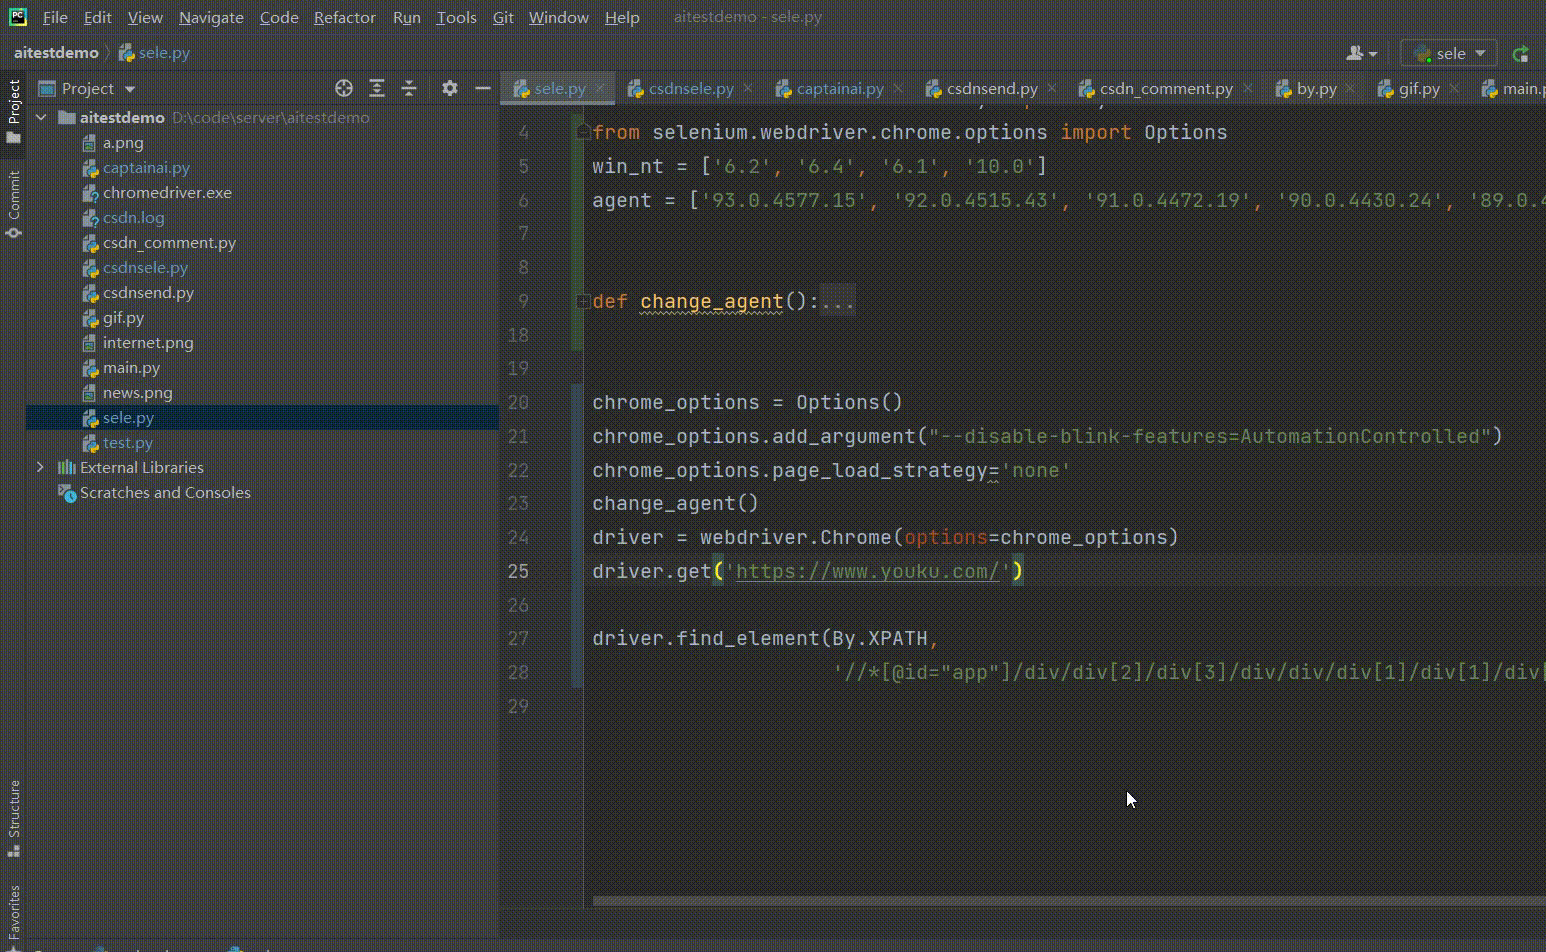Open Project panel settings gear
The height and width of the screenshot is (952, 1546).
450,88
